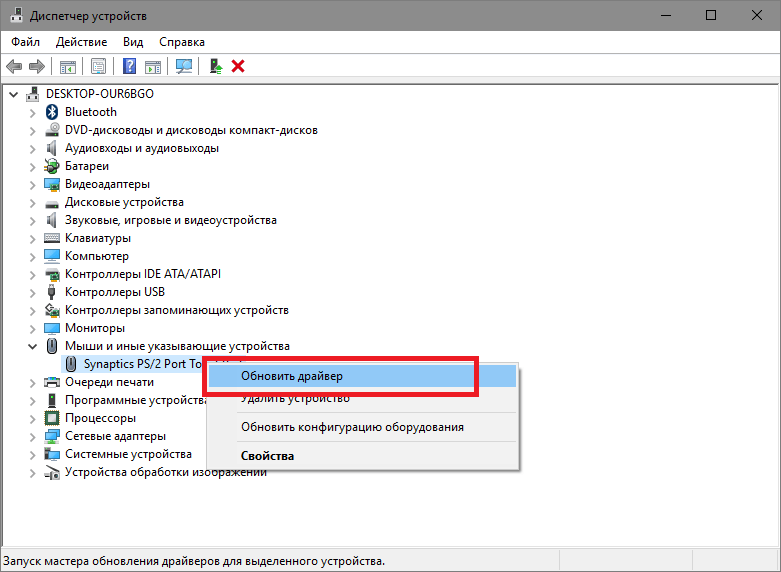The height and width of the screenshot is (572, 781).
Task: Open the Действие menu
Action: pyautogui.click(x=81, y=42)
